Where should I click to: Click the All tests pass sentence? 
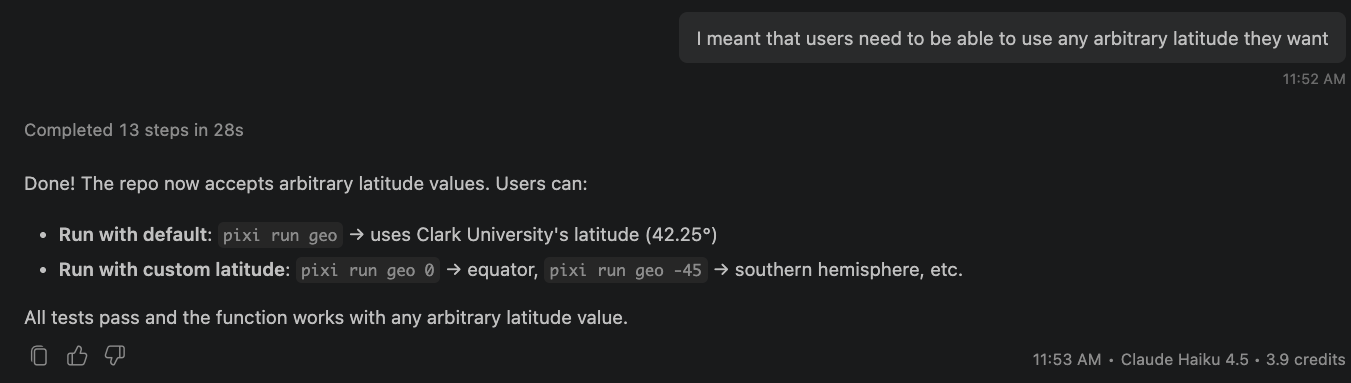[326, 319]
